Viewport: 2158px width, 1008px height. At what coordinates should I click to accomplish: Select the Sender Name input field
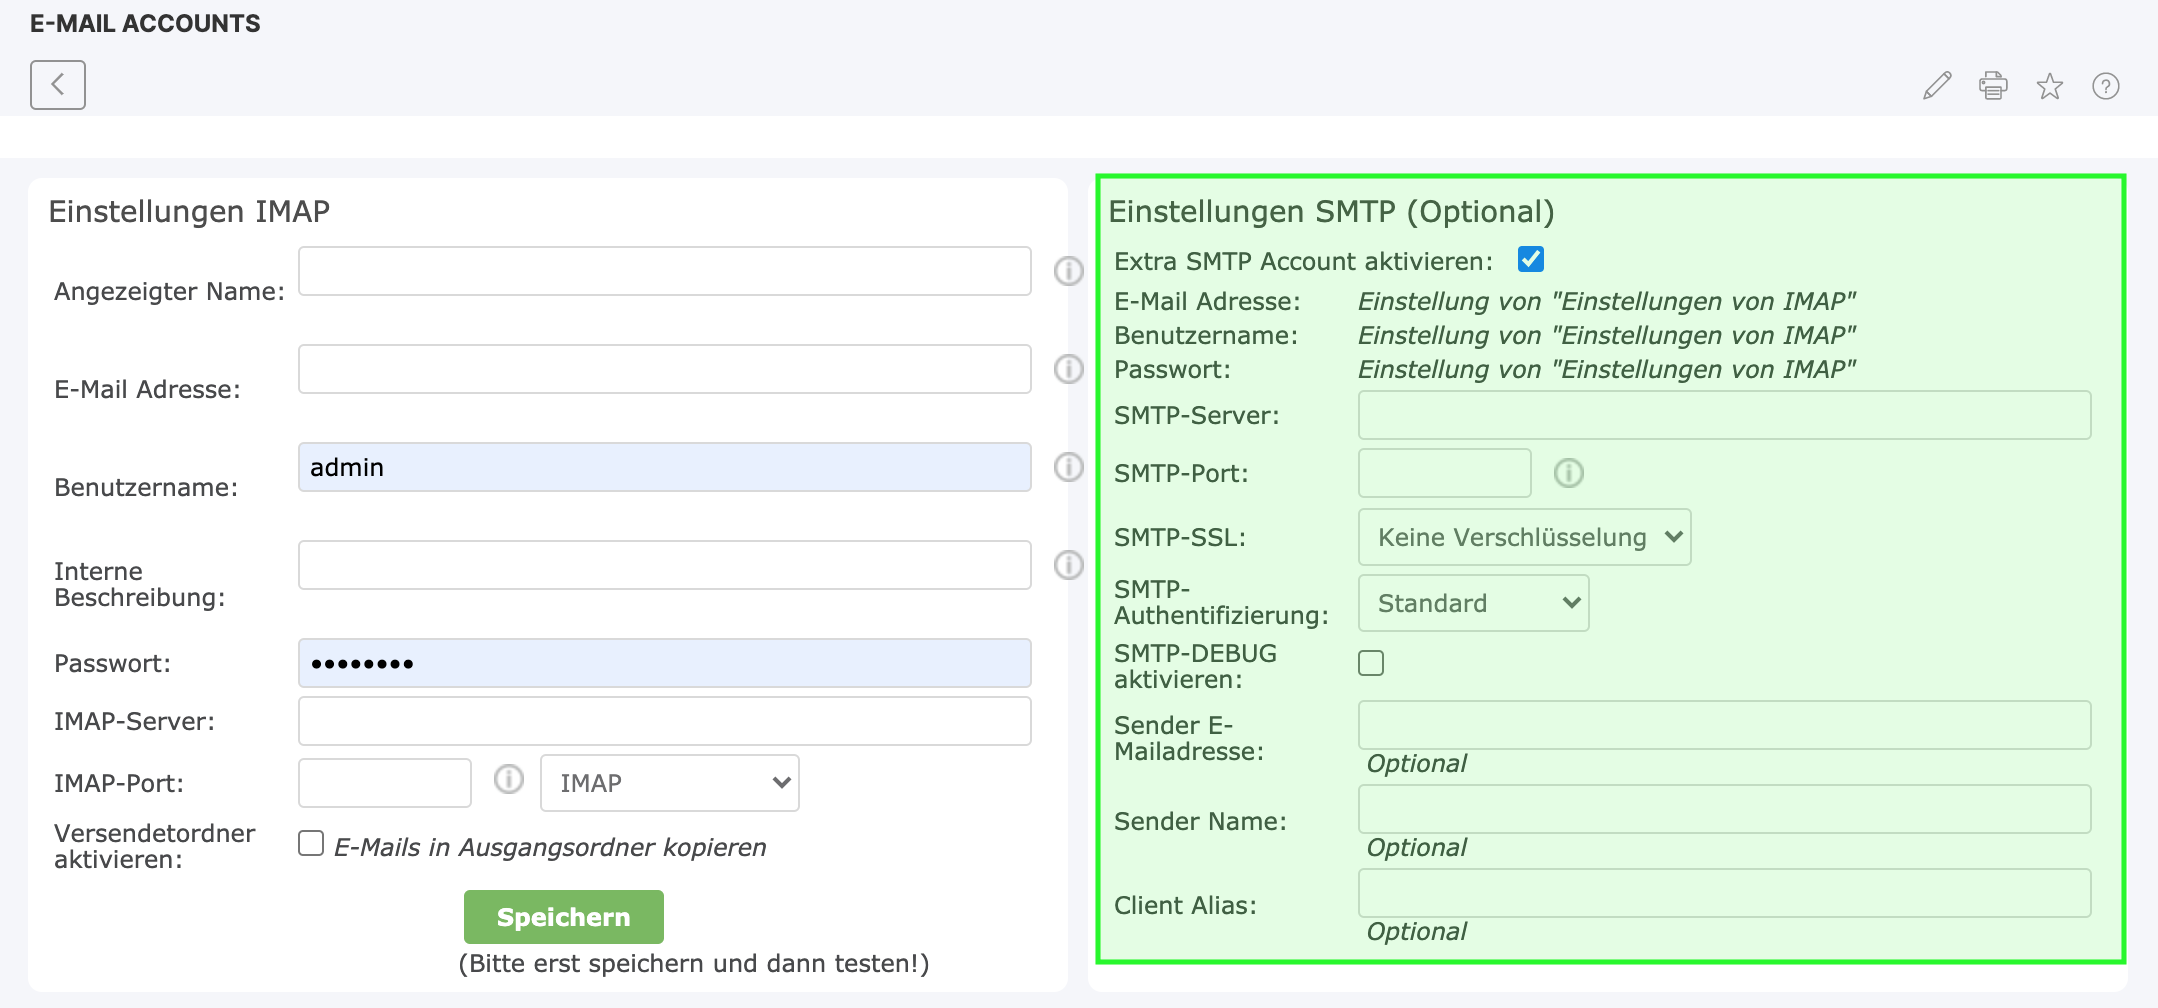(x=1723, y=809)
